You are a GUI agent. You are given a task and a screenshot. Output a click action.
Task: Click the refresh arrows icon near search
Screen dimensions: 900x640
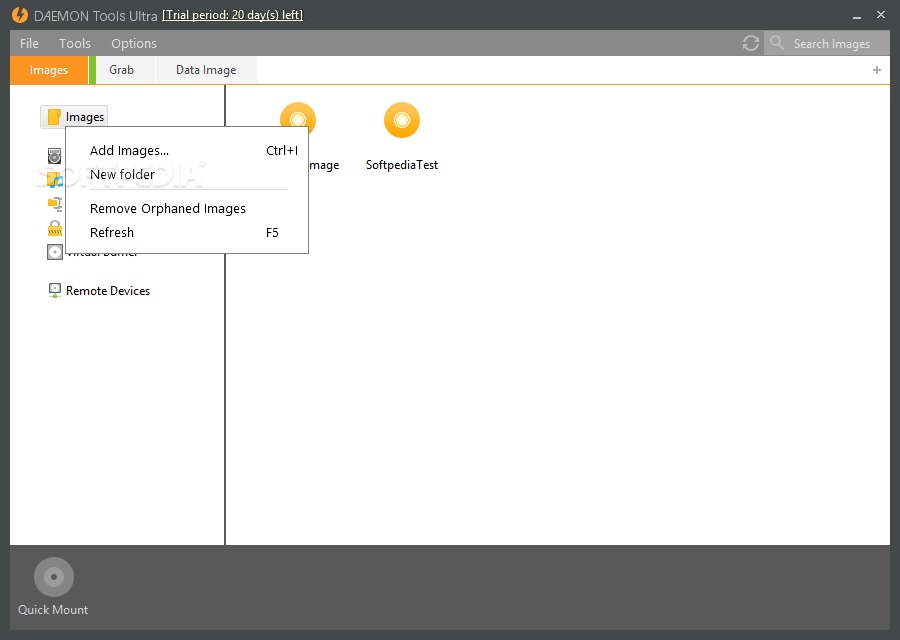tap(750, 43)
